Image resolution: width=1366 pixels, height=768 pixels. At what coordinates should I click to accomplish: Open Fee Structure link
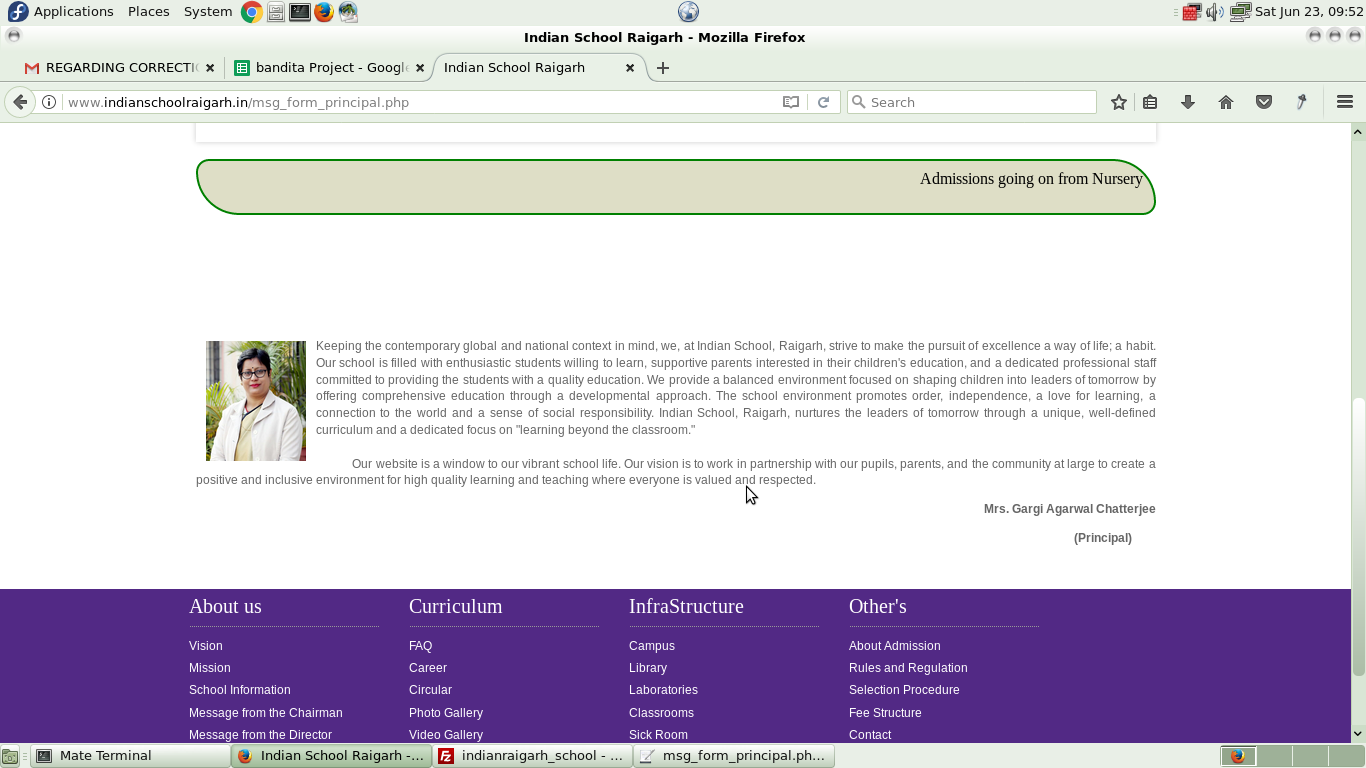pyautogui.click(x=885, y=713)
